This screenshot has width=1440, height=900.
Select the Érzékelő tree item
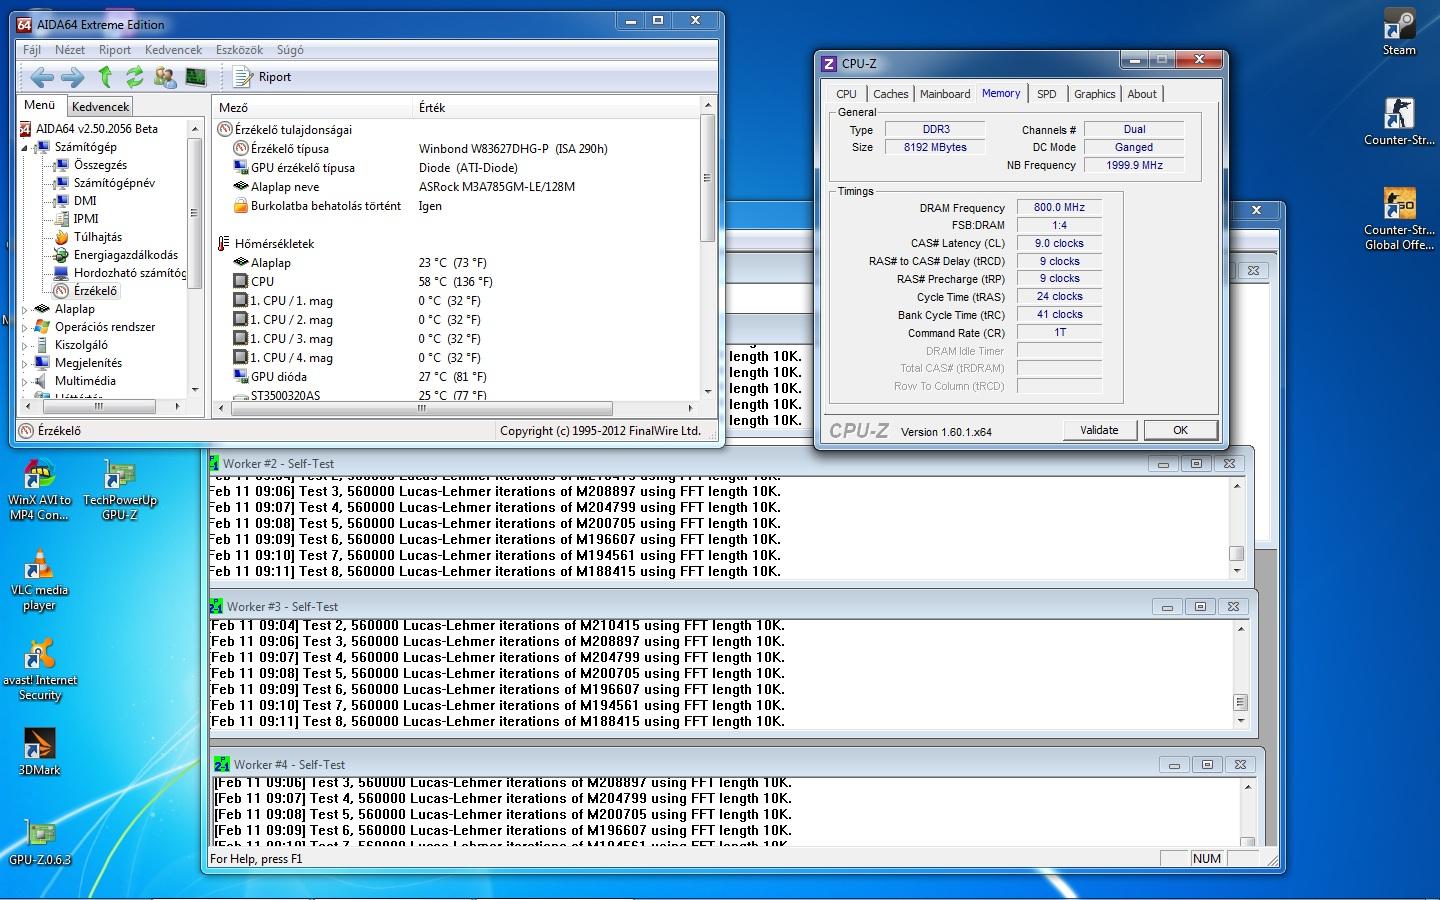[x=95, y=291]
